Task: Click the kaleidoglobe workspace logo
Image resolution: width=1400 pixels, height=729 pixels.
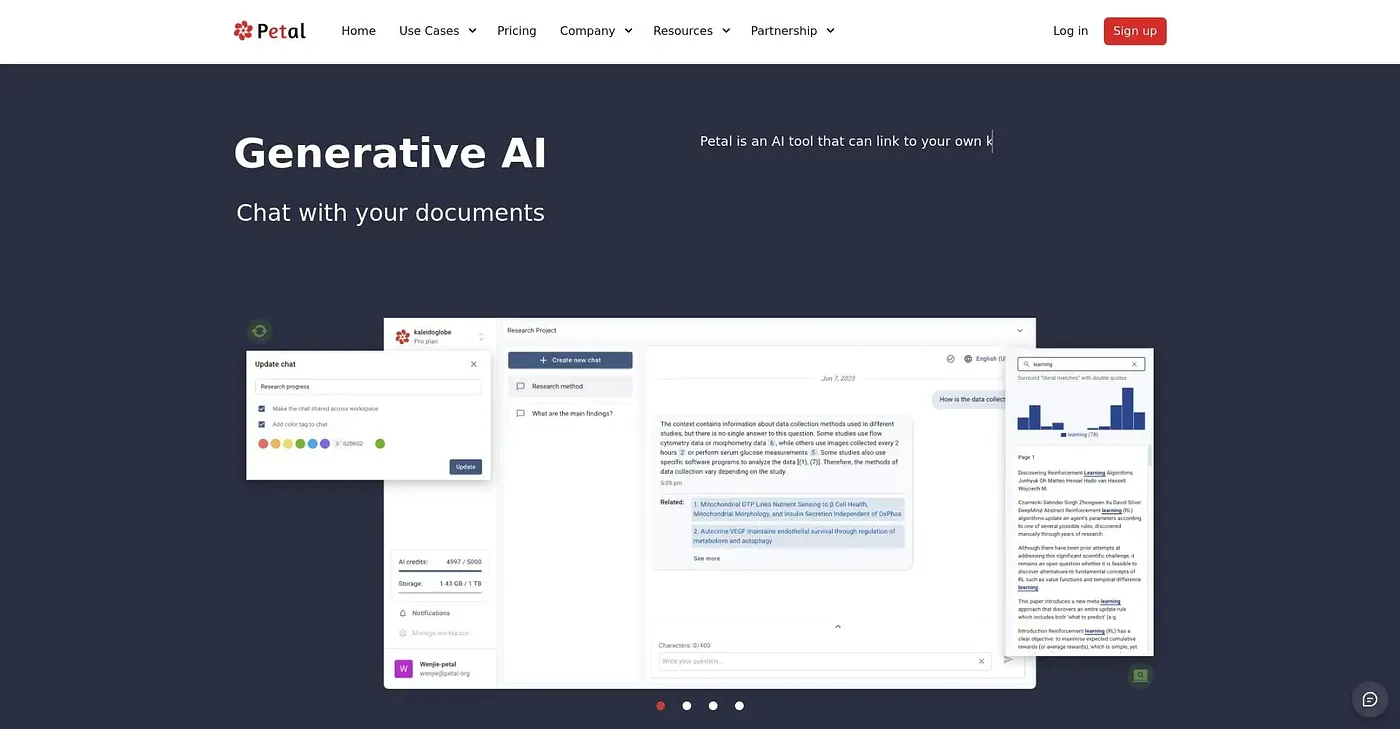Action: tap(403, 337)
